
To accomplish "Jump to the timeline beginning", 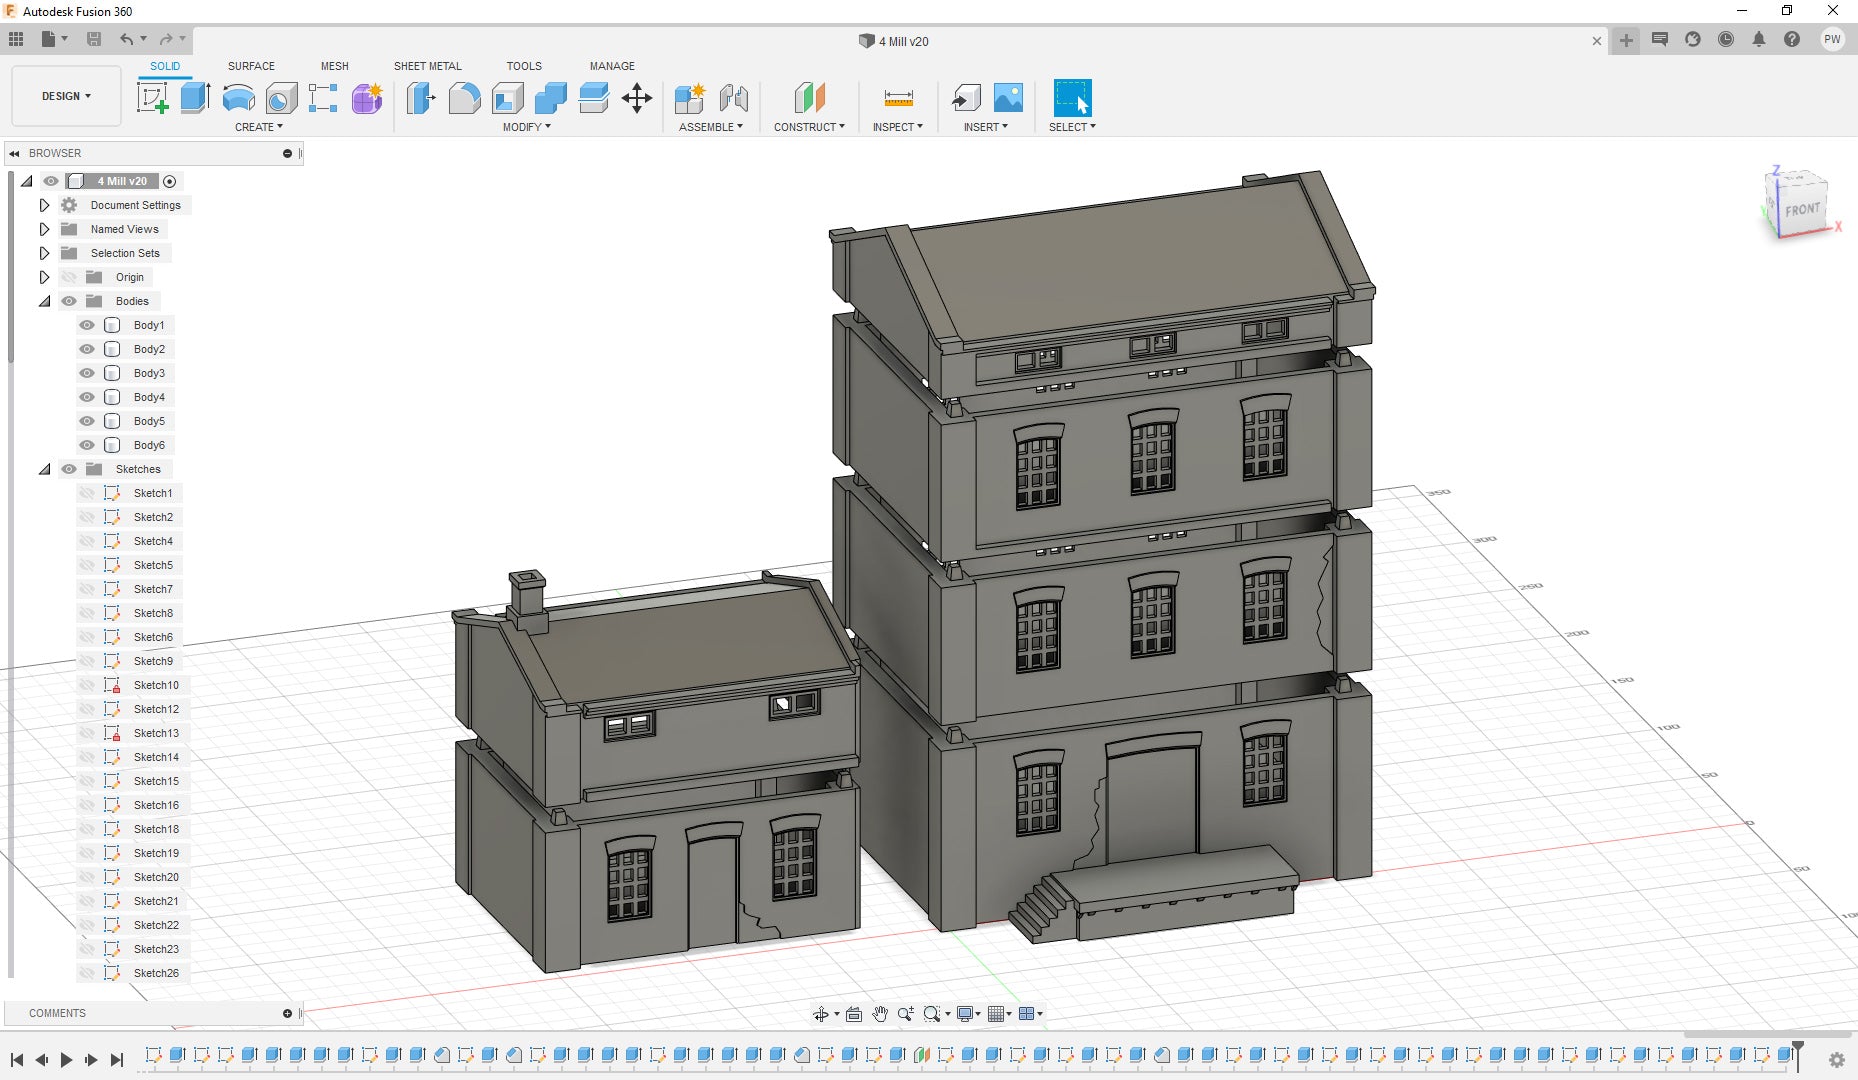I will click(17, 1060).
